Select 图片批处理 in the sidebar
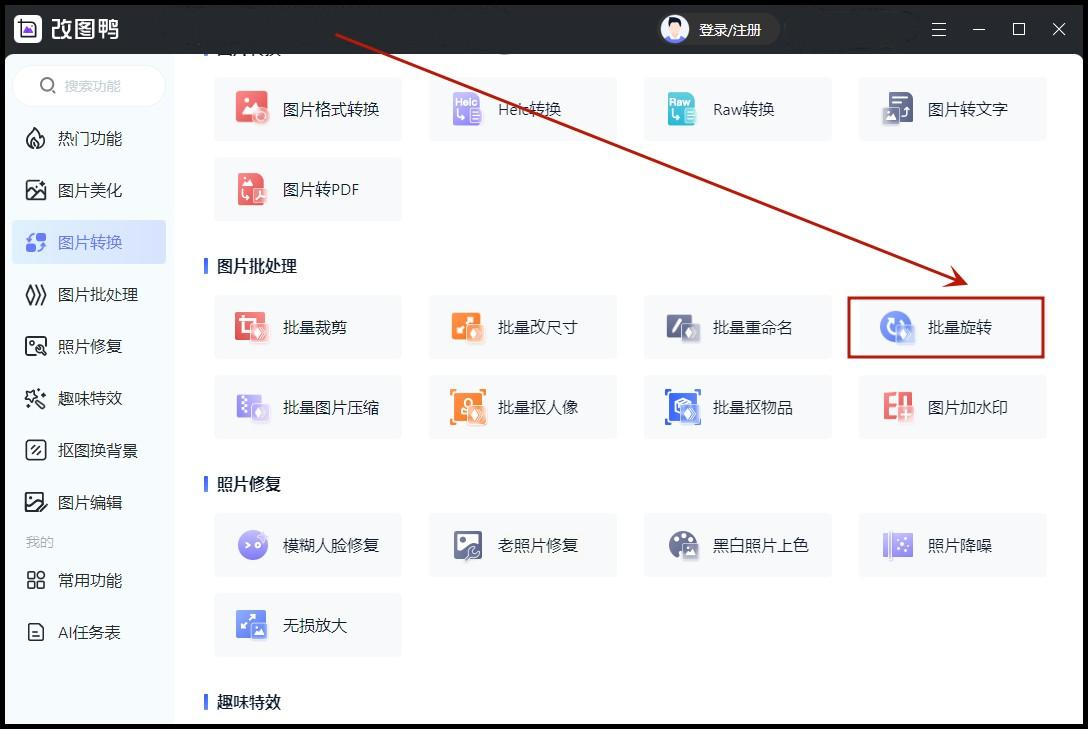The height and width of the screenshot is (729, 1088). 89,295
